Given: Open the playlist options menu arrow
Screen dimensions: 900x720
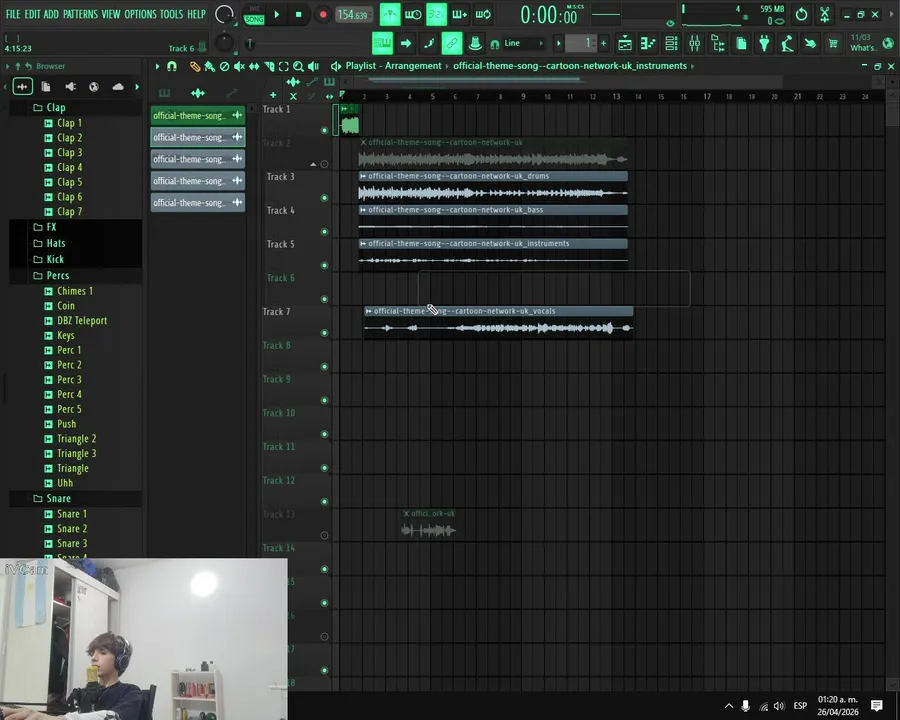Looking at the screenshot, I should coord(157,67).
